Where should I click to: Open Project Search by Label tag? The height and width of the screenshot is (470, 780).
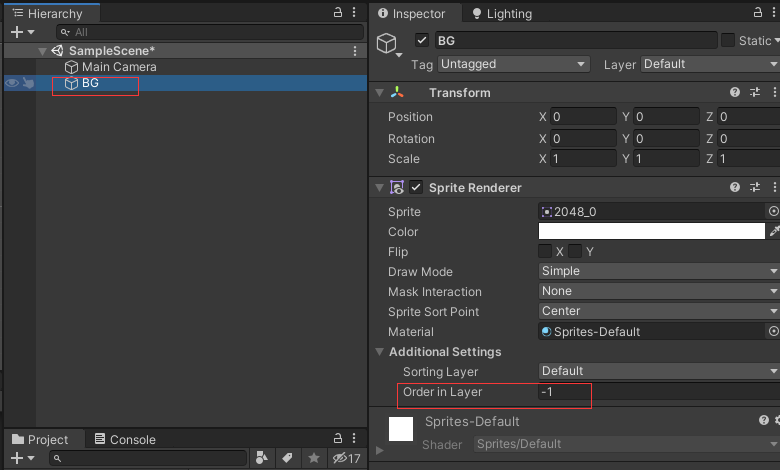(x=287, y=458)
